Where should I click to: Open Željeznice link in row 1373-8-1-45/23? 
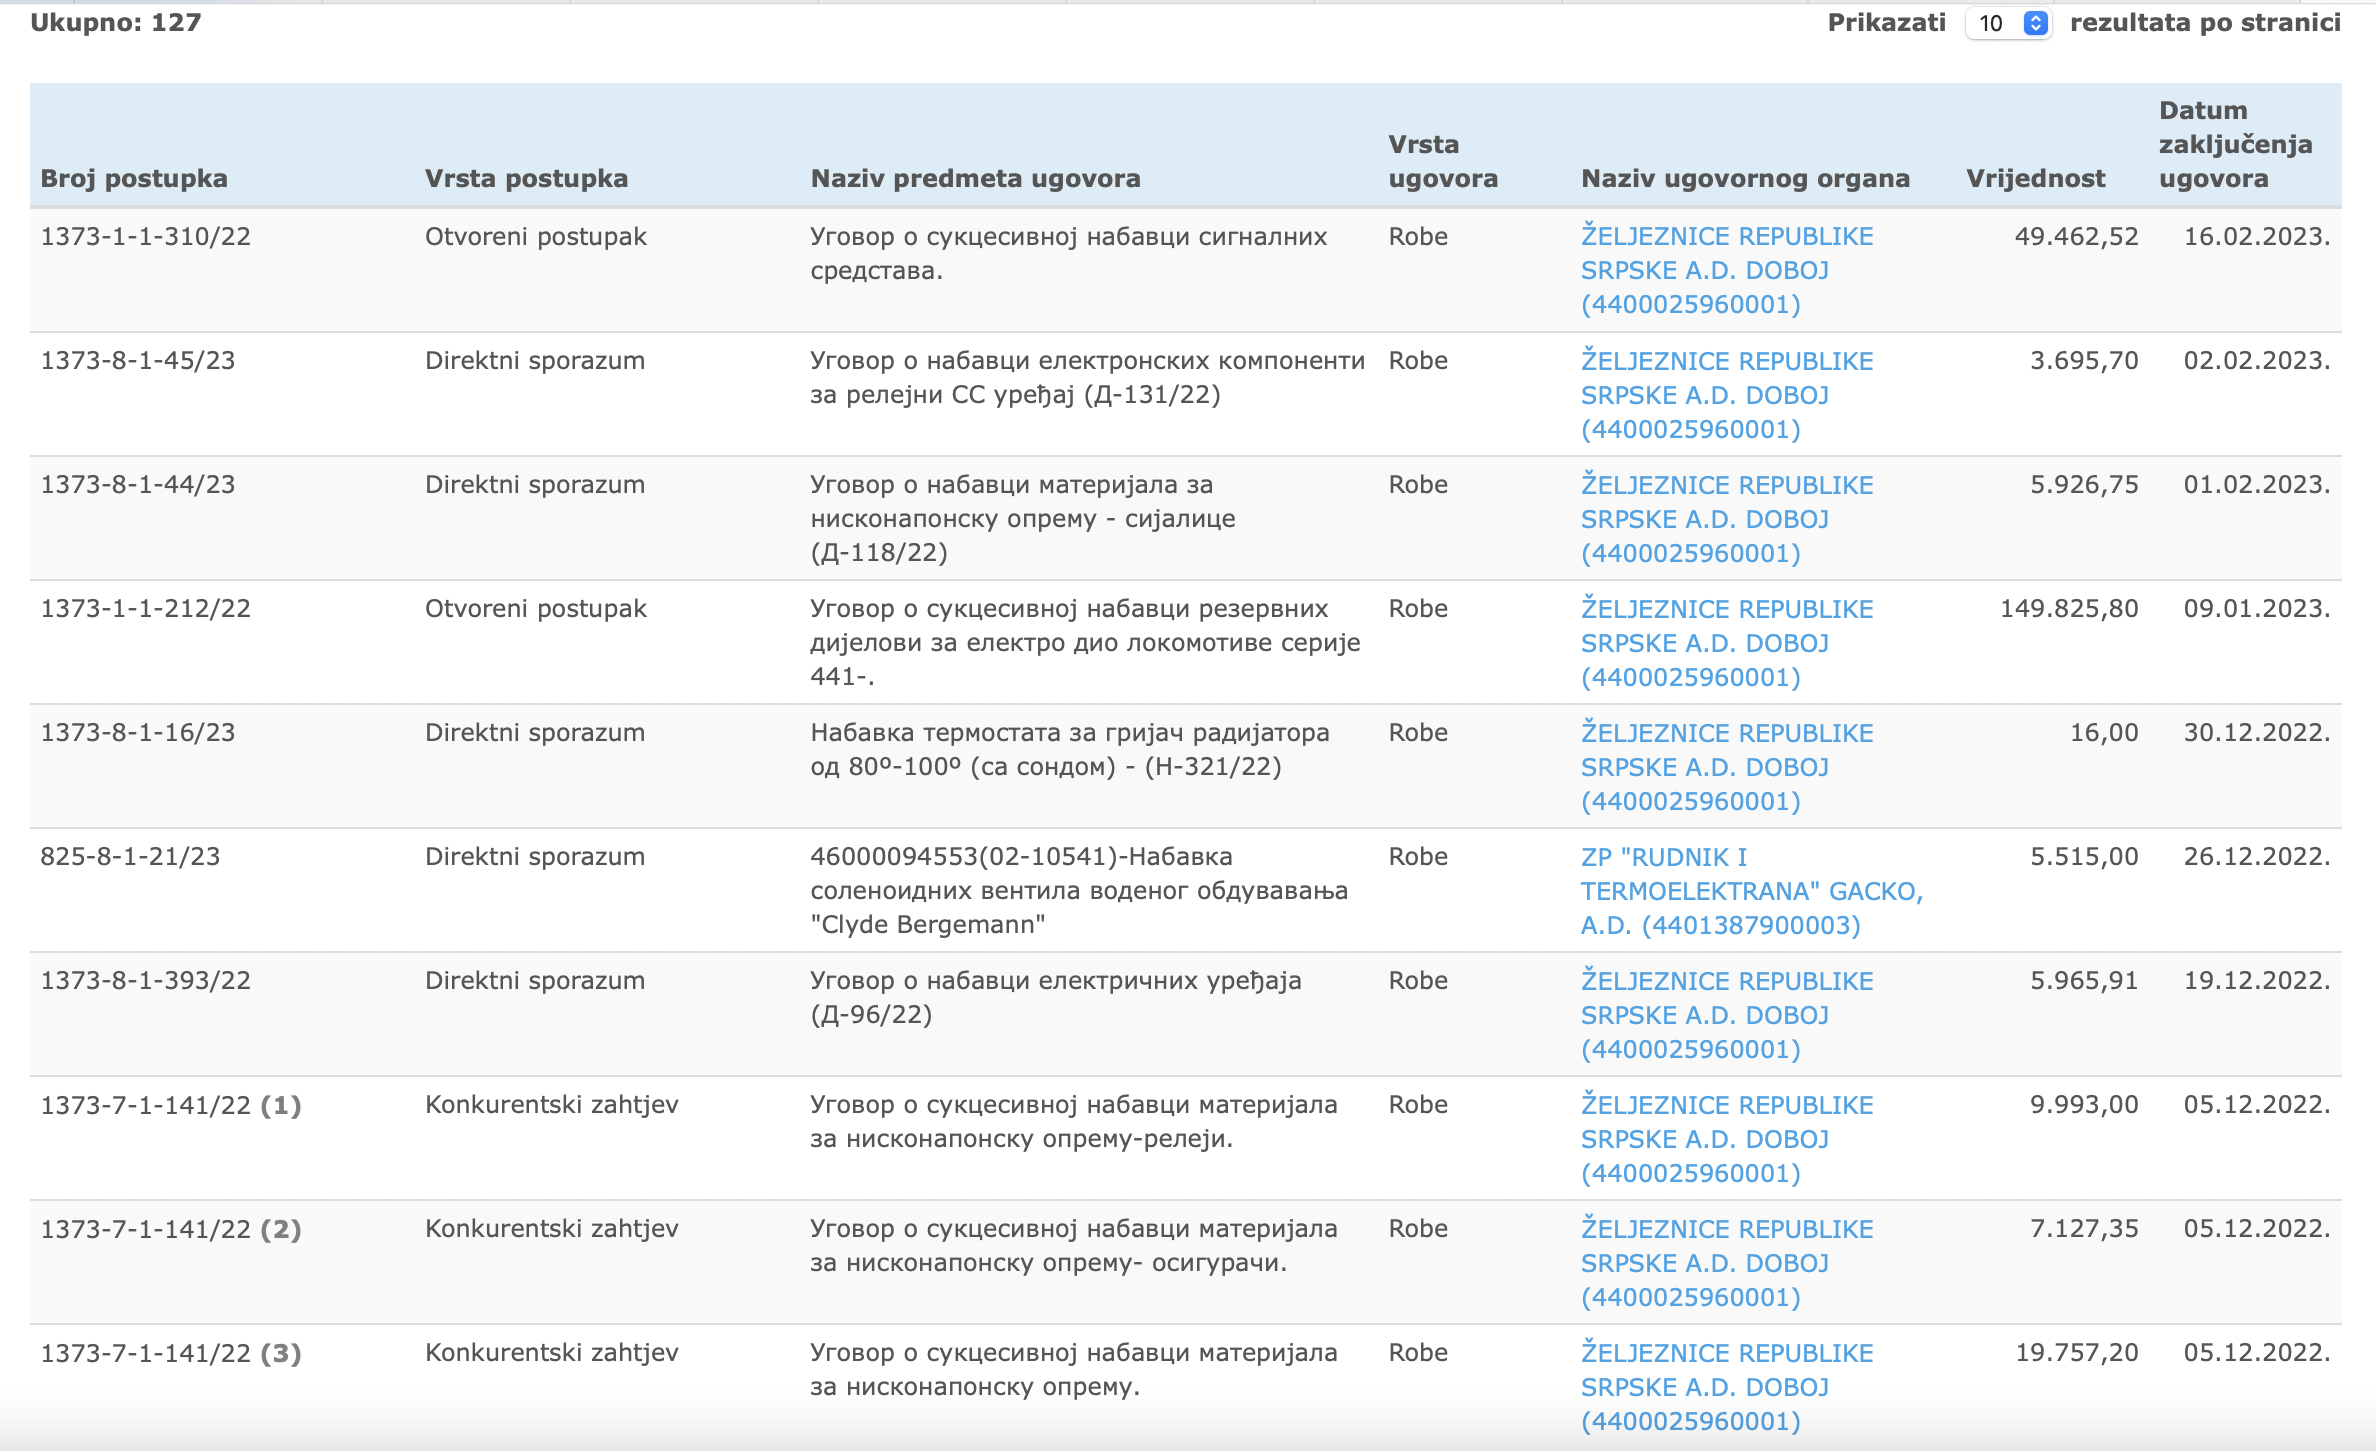[x=1727, y=394]
